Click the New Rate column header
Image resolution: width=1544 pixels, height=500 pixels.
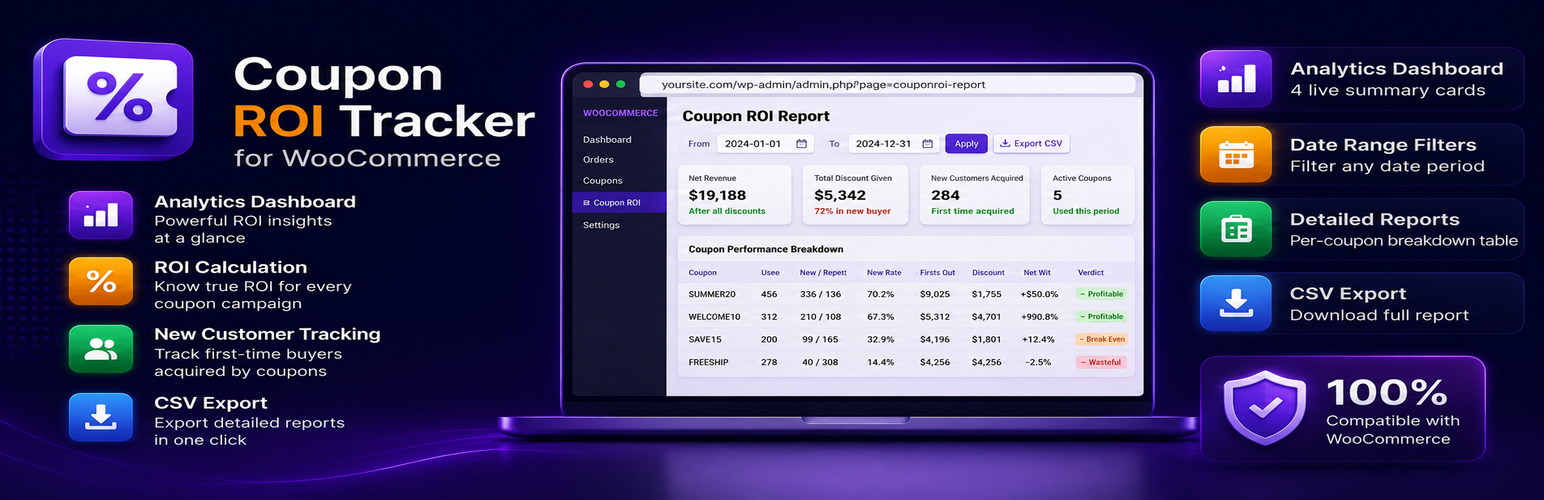click(884, 272)
